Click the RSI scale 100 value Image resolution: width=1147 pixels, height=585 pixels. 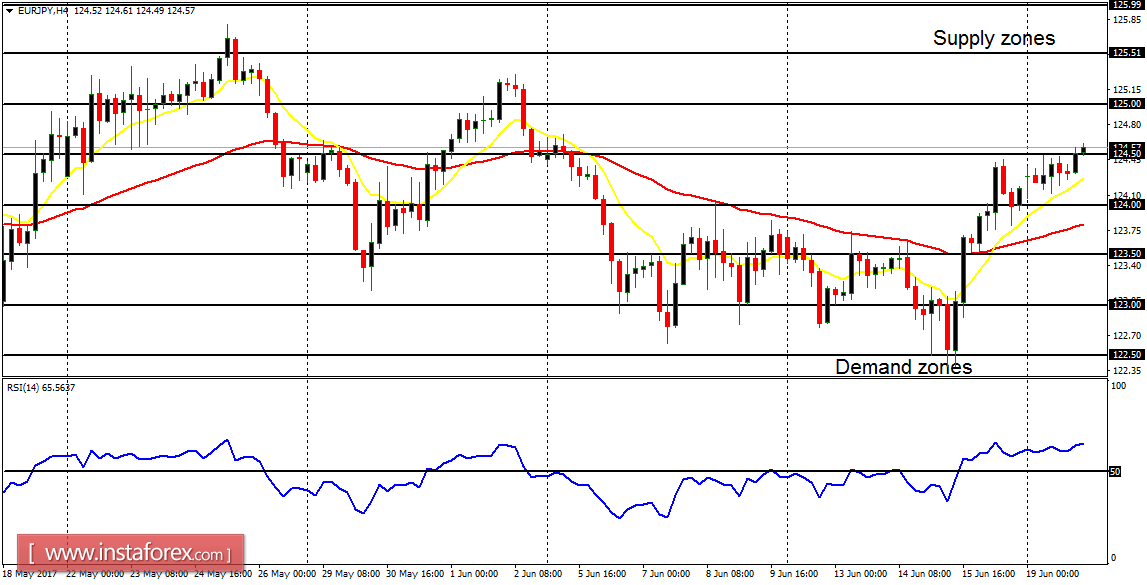pos(1118,385)
